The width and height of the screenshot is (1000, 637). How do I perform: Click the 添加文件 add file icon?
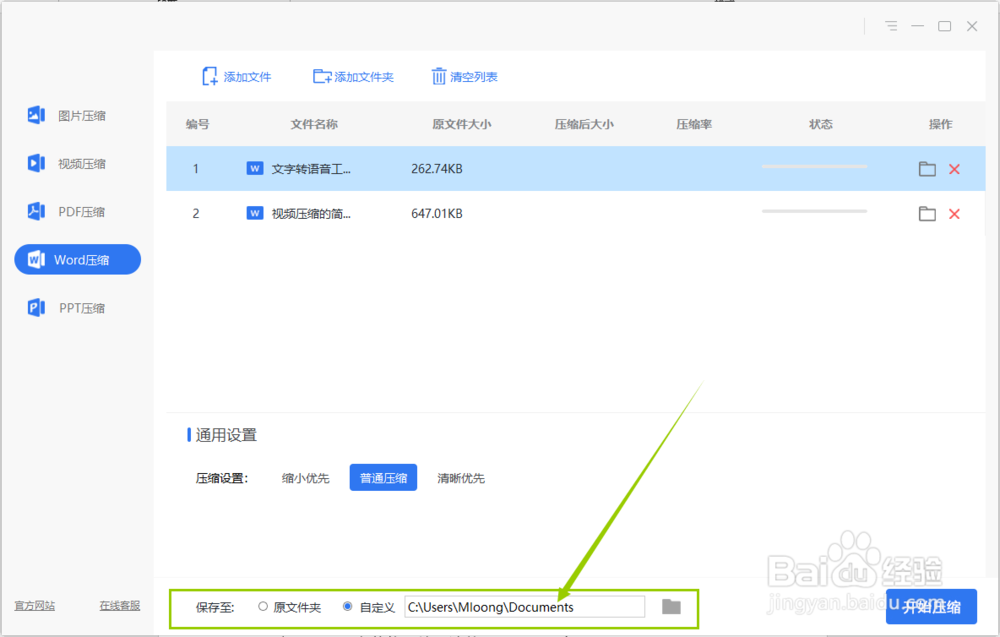pyautogui.click(x=210, y=76)
